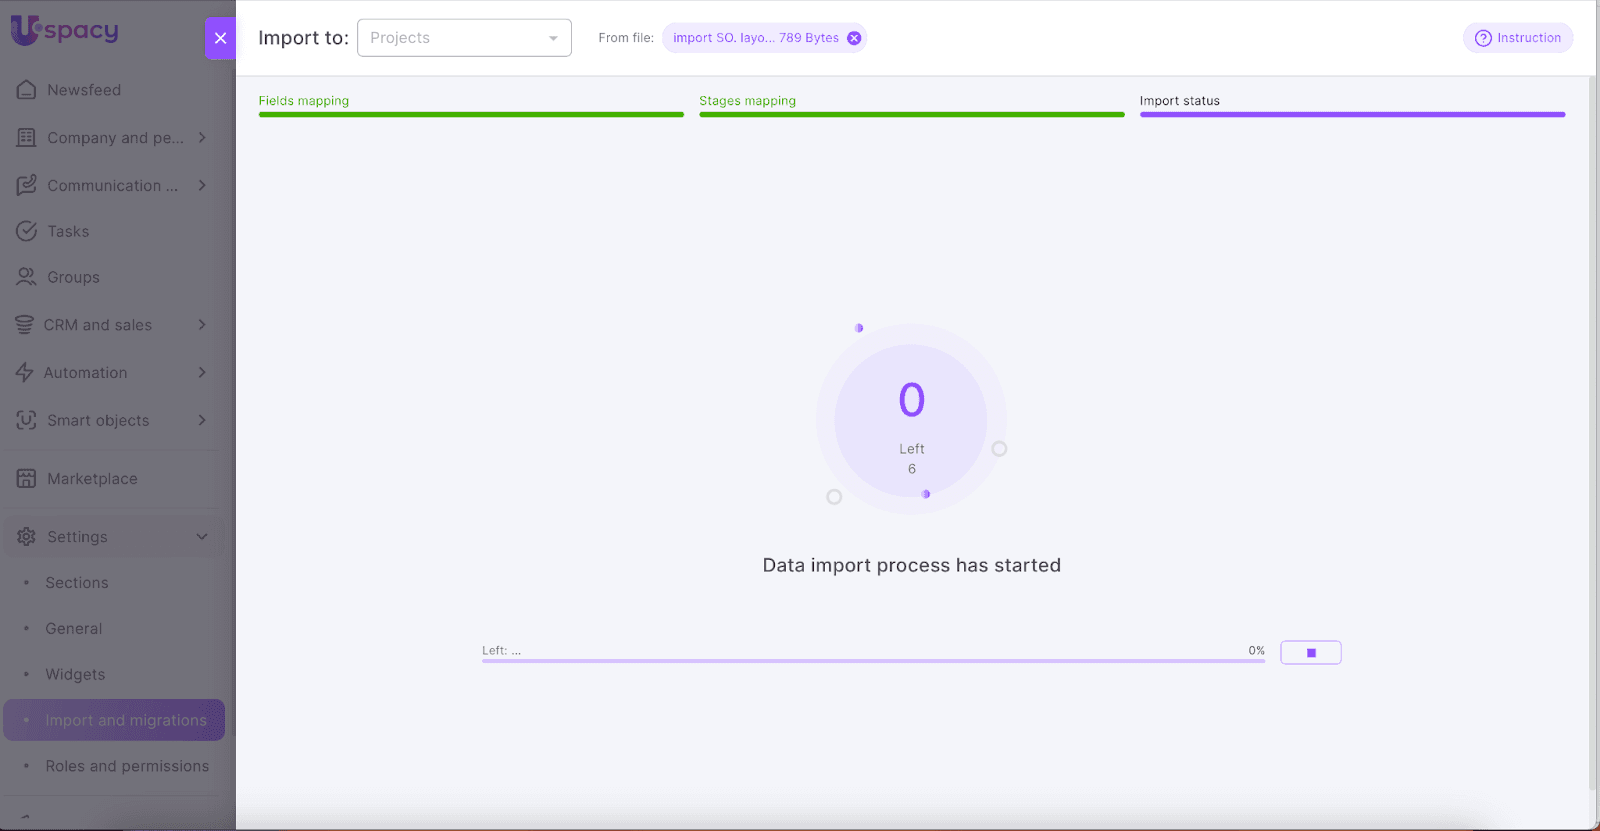The image size is (1600, 831).
Task: Click the Smart objects icon
Action: click(x=27, y=421)
